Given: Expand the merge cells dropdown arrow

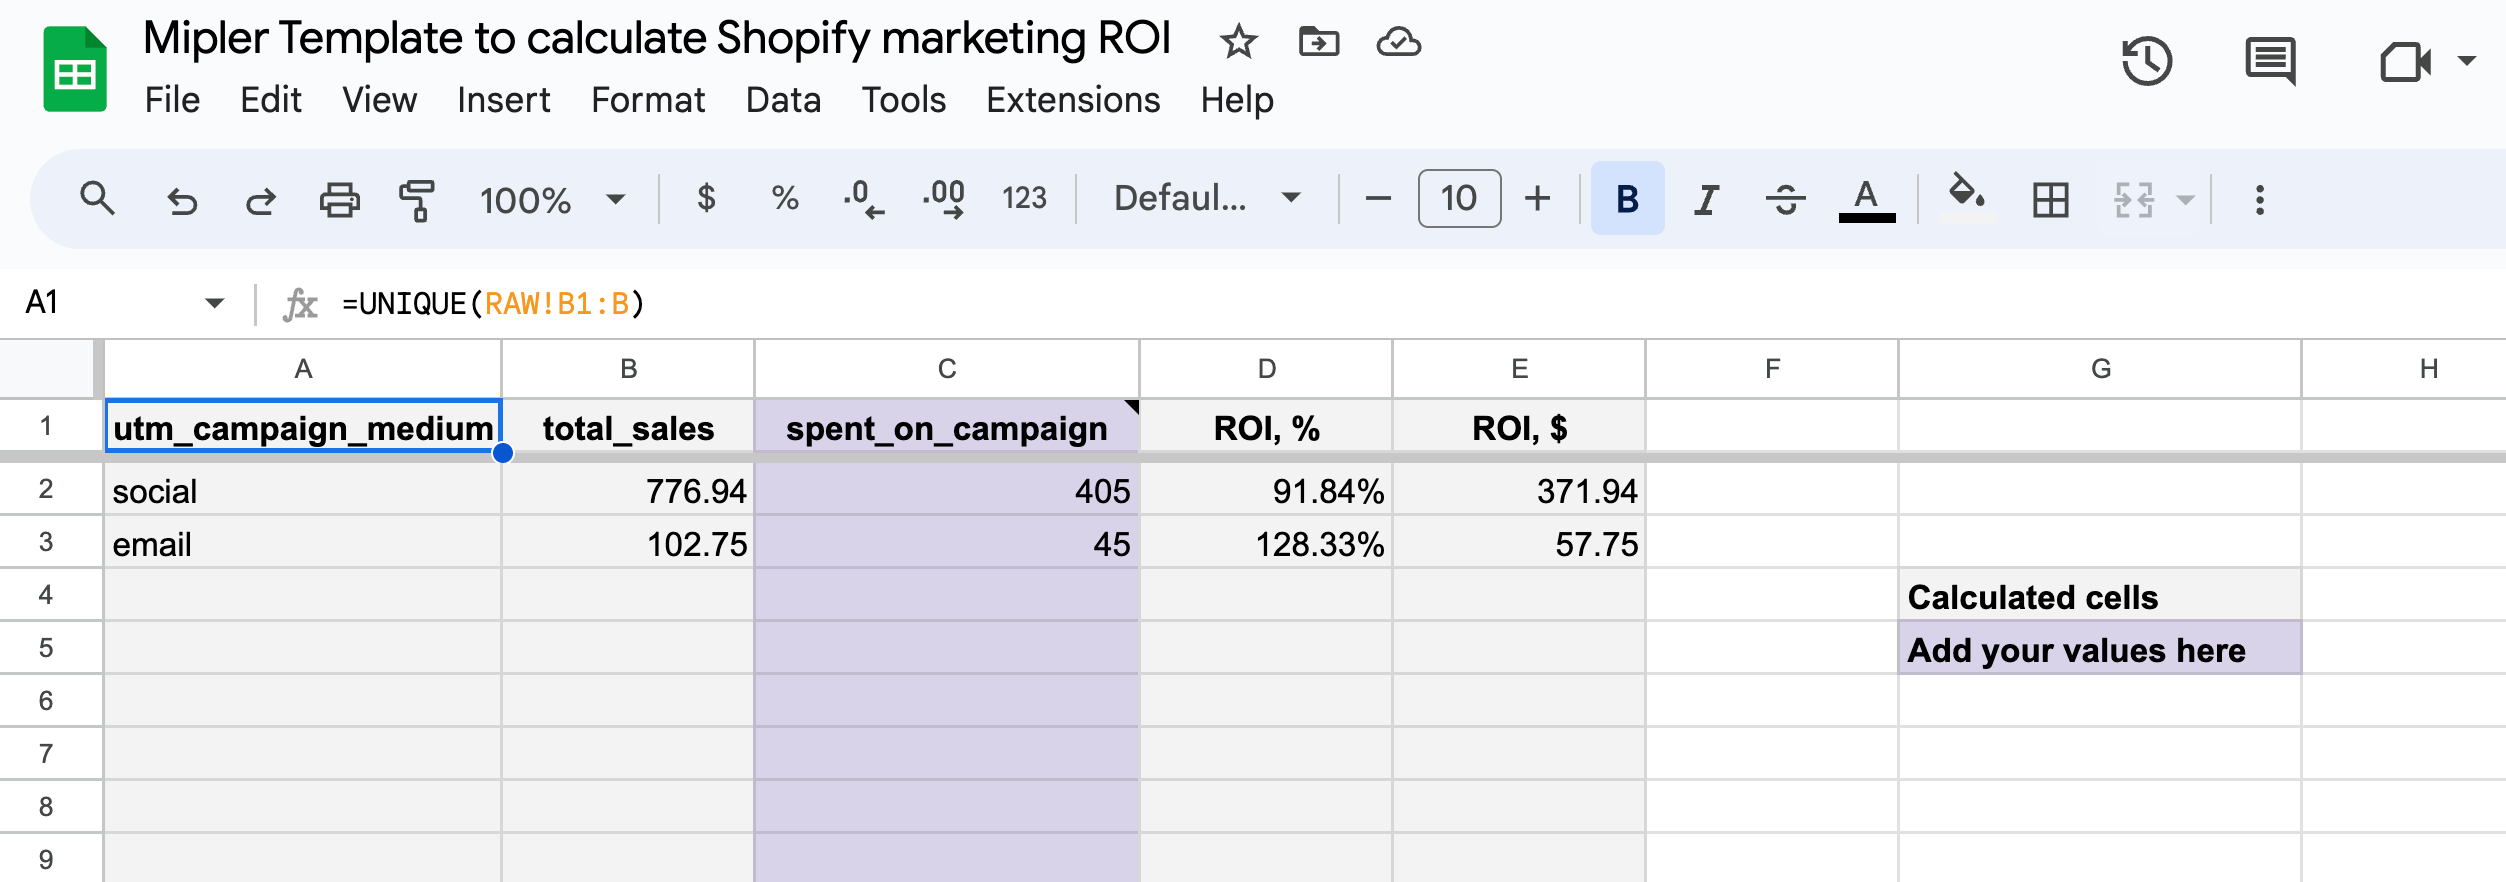Looking at the screenshot, I should point(2185,200).
